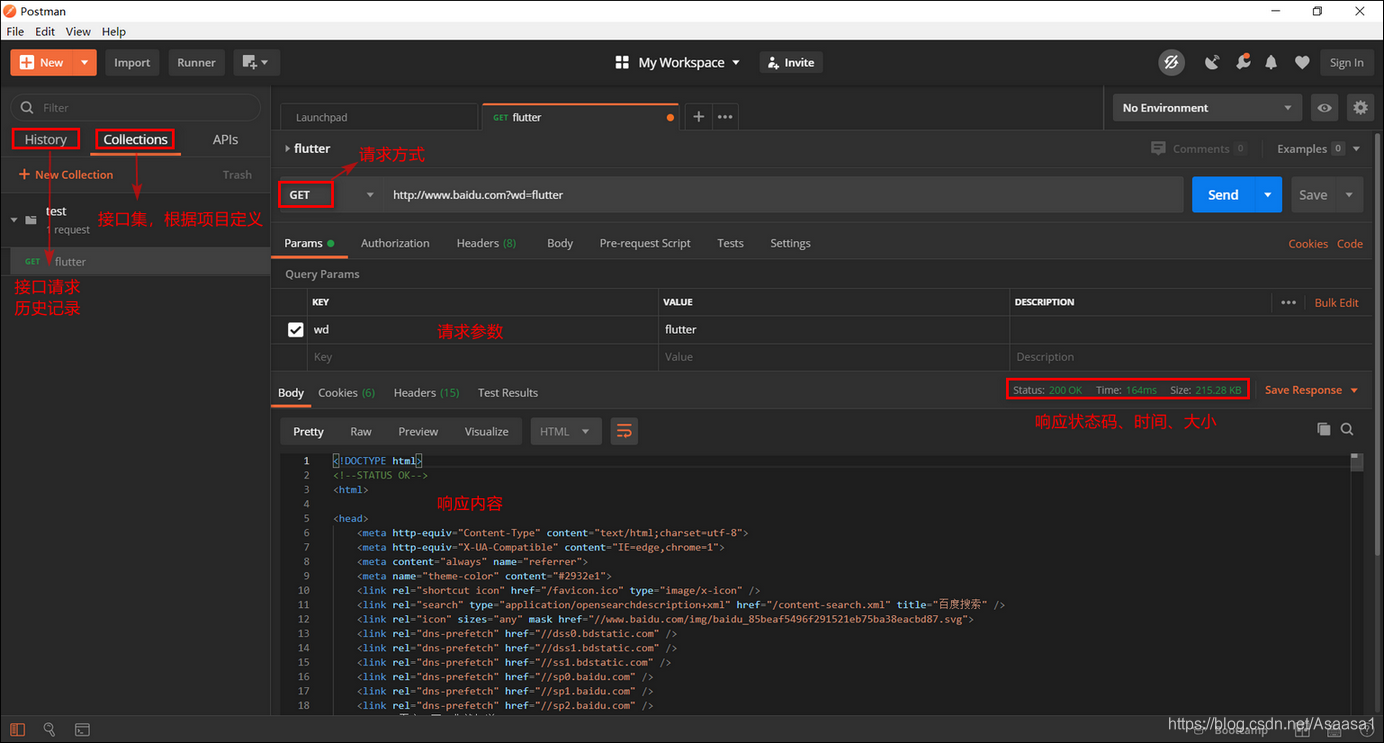Open the Save options dropdown arrow
The image size is (1384, 743).
[x=1349, y=195]
